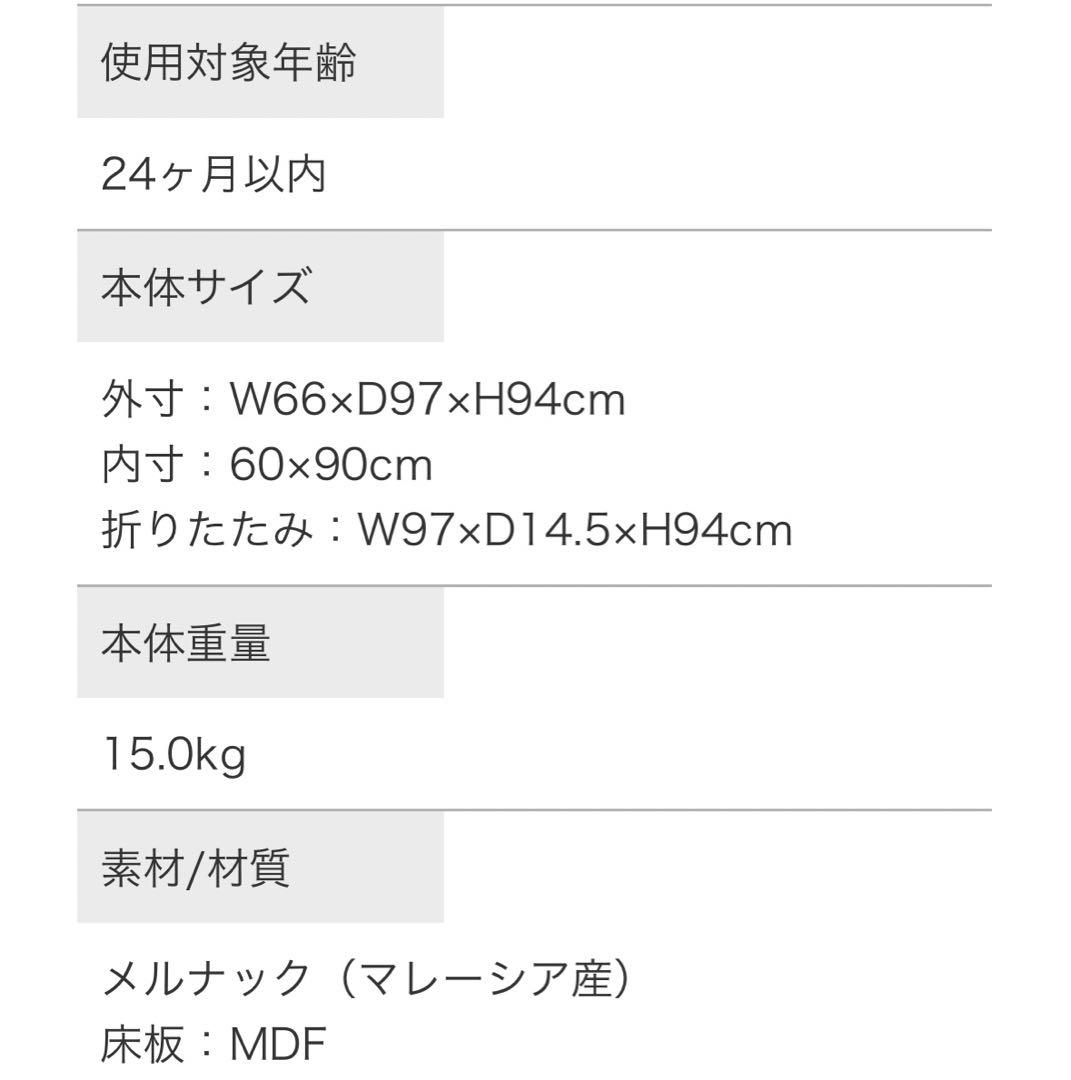Select the 本体重量 header cell
The width and height of the screenshot is (1071, 1080).
pos(260,643)
